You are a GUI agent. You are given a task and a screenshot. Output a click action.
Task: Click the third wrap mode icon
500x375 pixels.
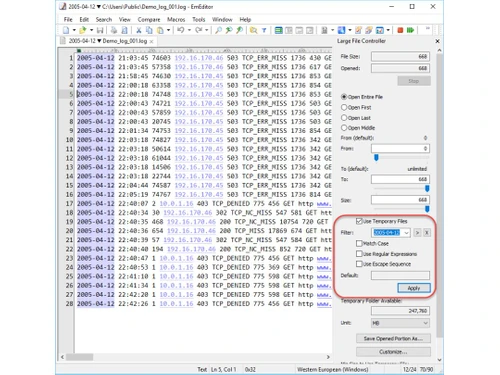coord(299,30)
